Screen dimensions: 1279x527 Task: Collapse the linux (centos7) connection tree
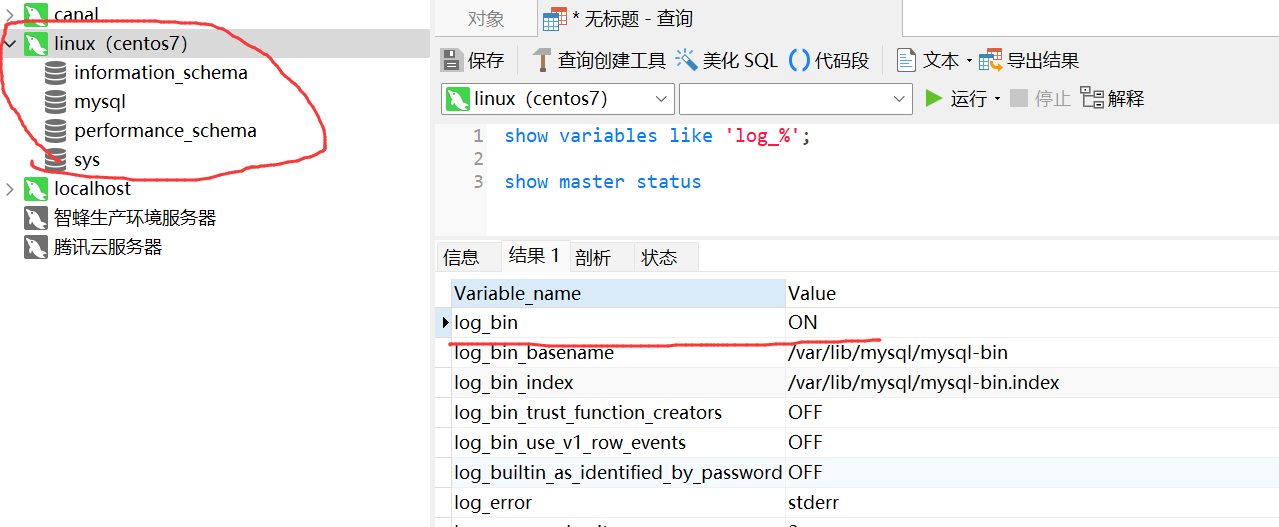10,44
